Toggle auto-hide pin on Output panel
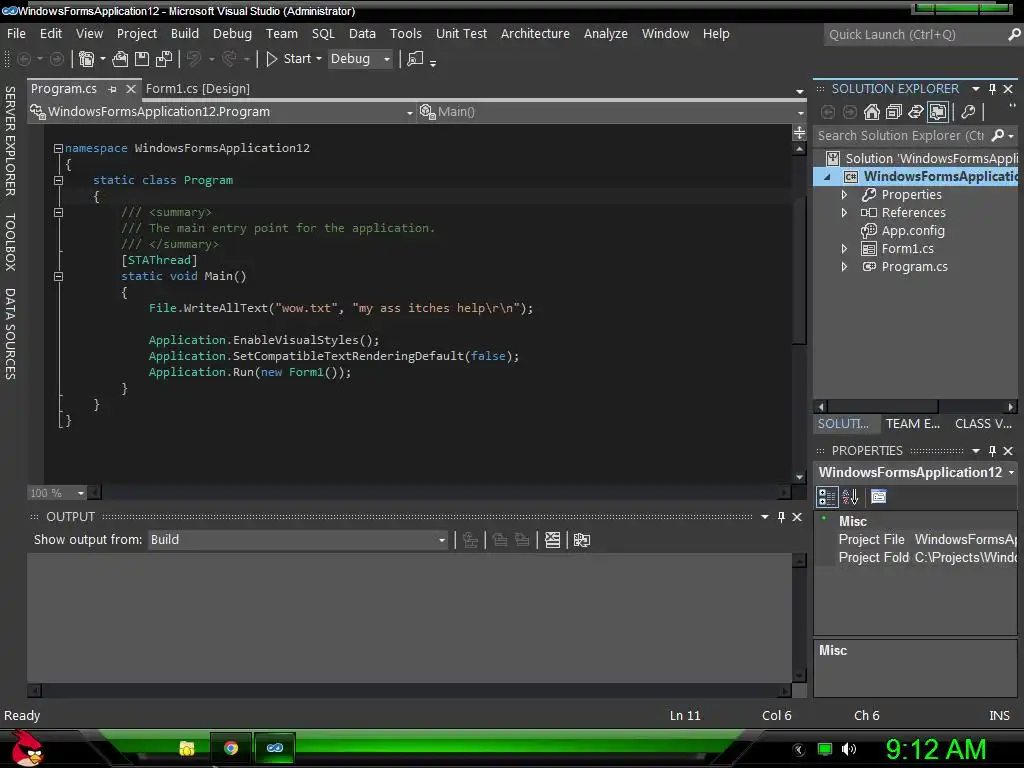 pos(781,517)
